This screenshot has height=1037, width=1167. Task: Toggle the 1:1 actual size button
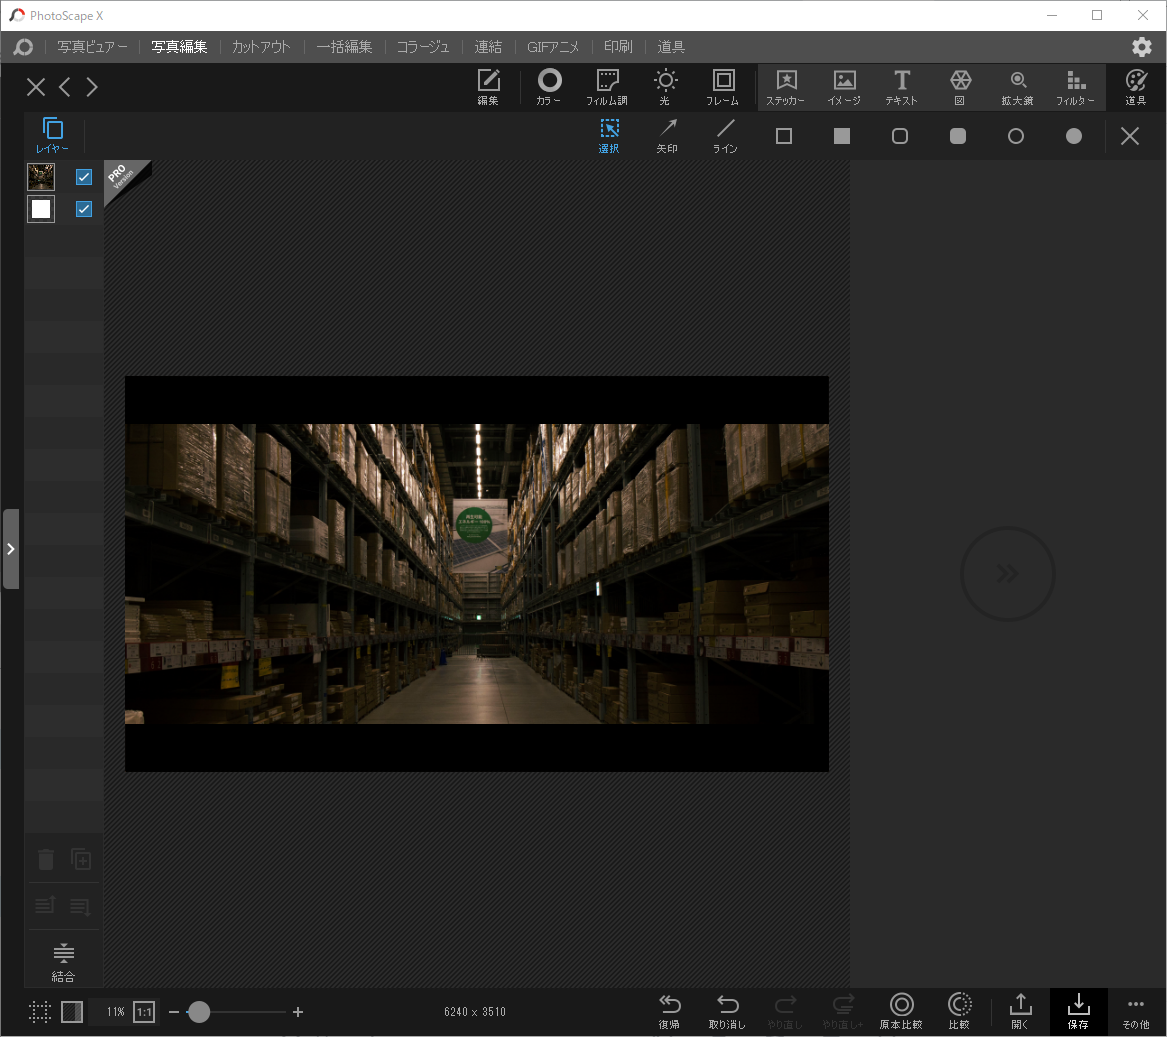[144, 1012]
